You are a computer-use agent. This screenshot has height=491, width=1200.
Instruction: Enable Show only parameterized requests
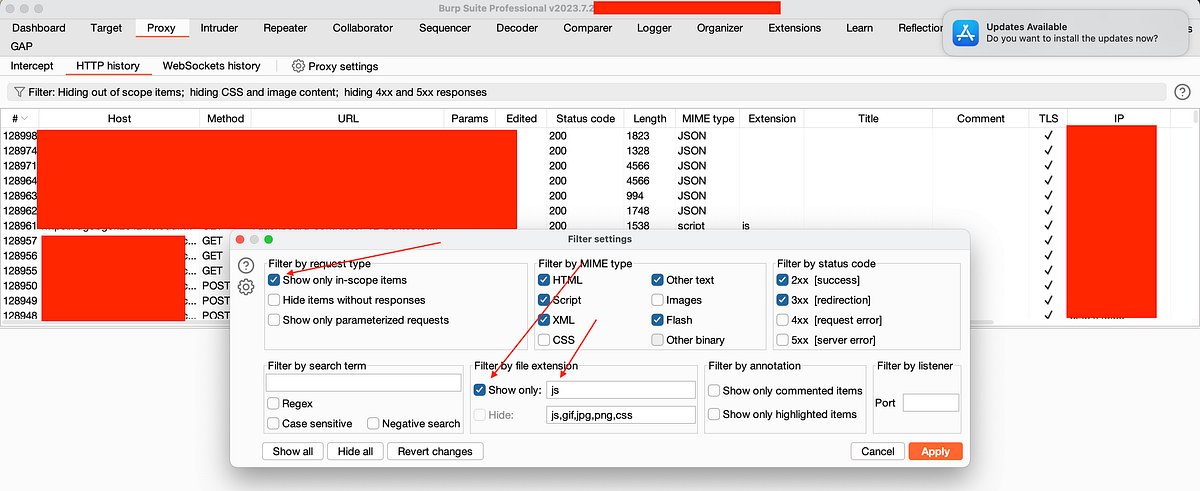[x=274, y=320]
